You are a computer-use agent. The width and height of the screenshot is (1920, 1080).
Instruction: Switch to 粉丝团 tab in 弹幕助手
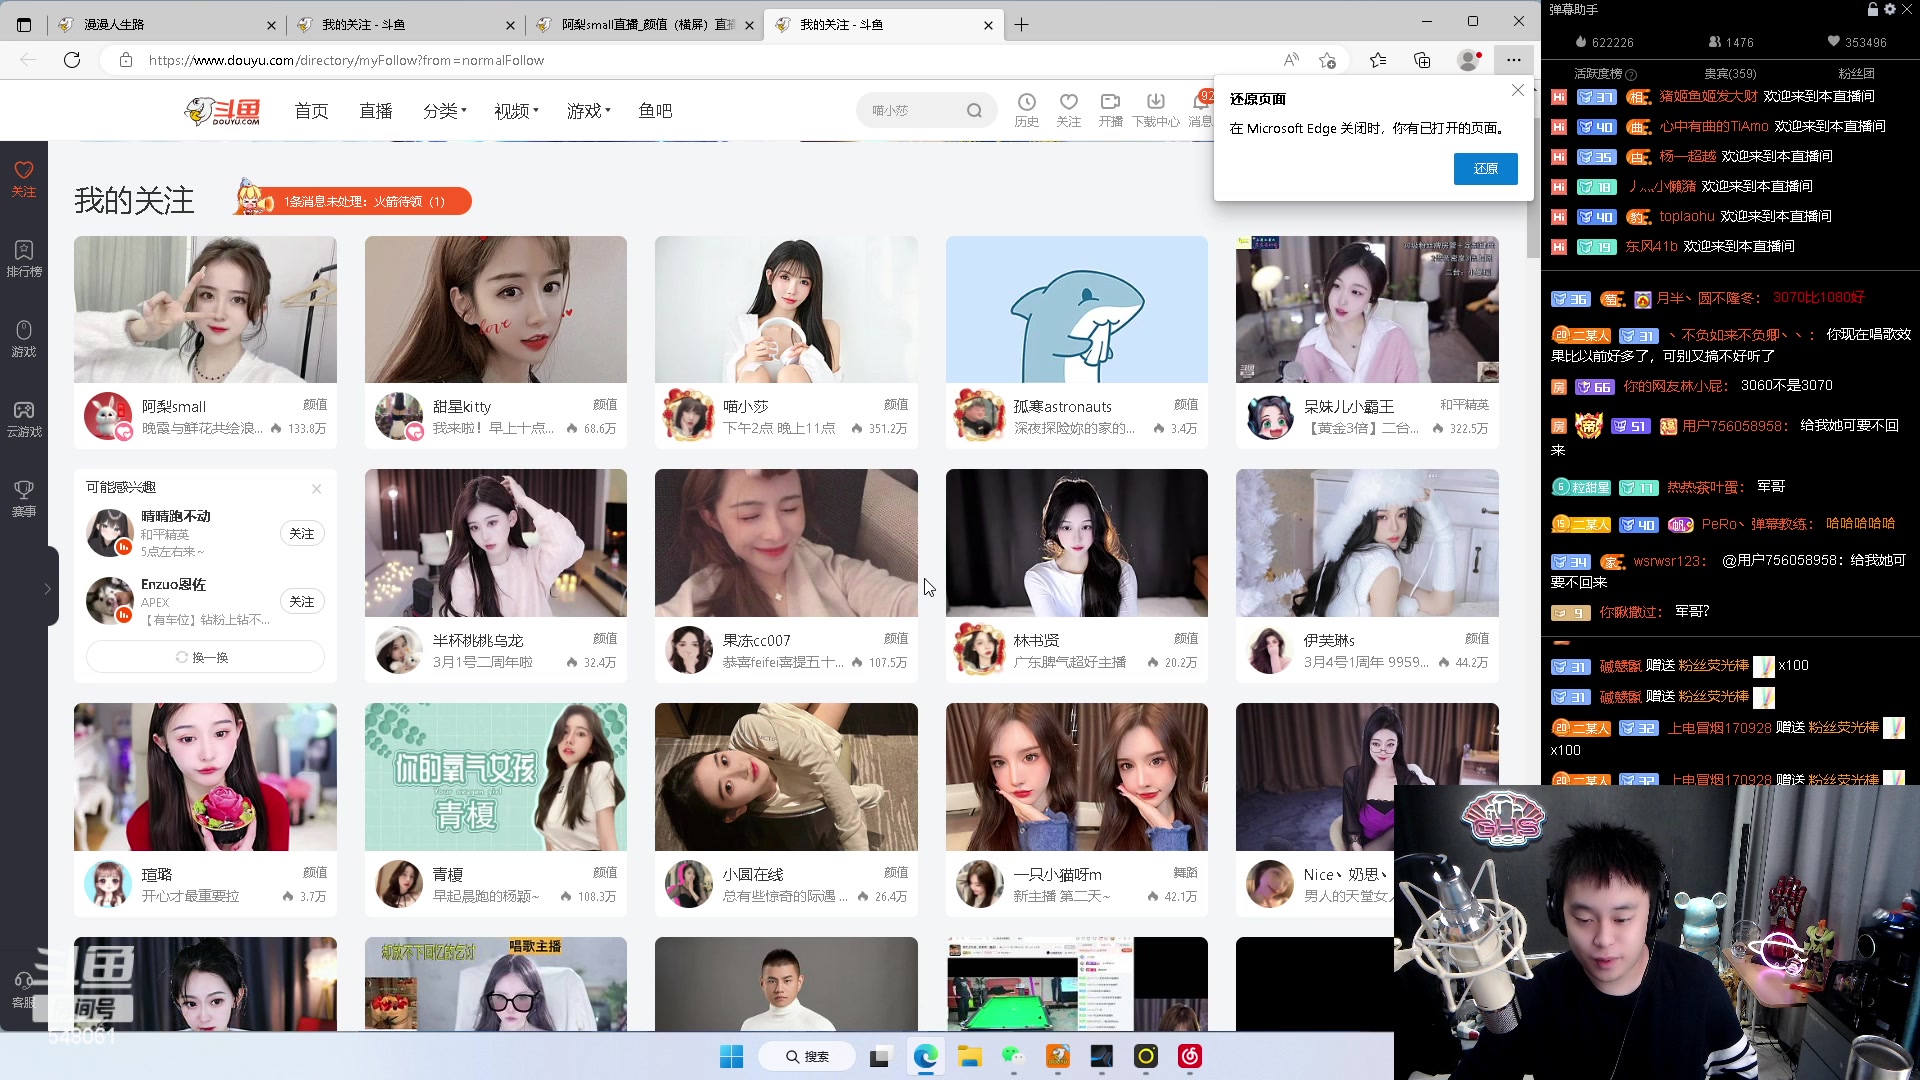click(1856, 73)
